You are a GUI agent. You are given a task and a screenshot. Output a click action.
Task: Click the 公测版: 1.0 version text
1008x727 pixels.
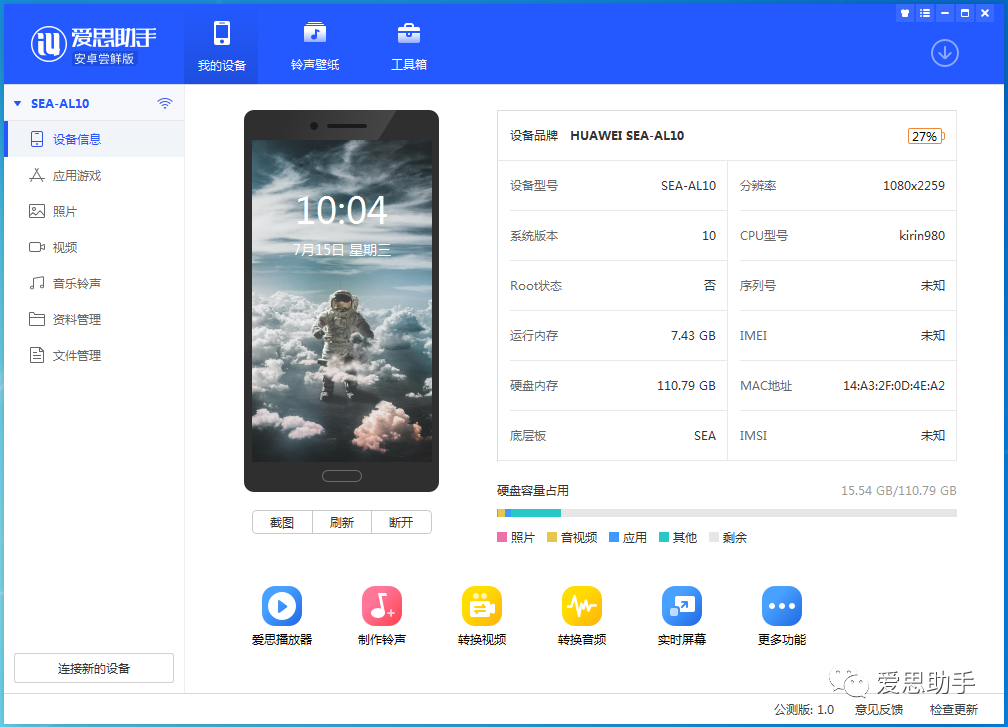(804, 710)
